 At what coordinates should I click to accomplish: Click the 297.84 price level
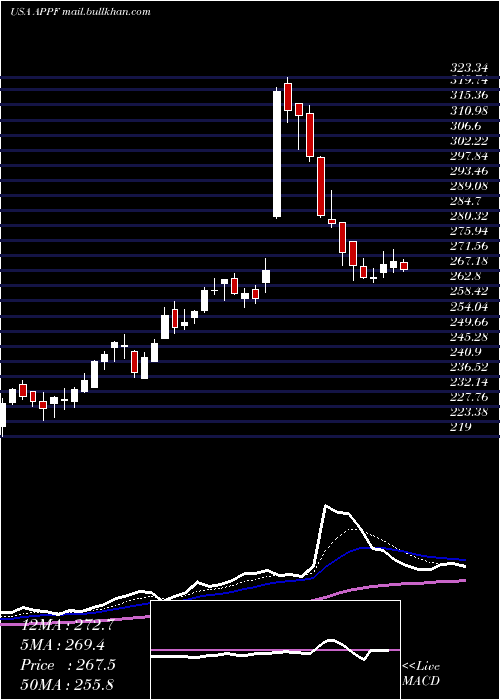tap(469, 156)
